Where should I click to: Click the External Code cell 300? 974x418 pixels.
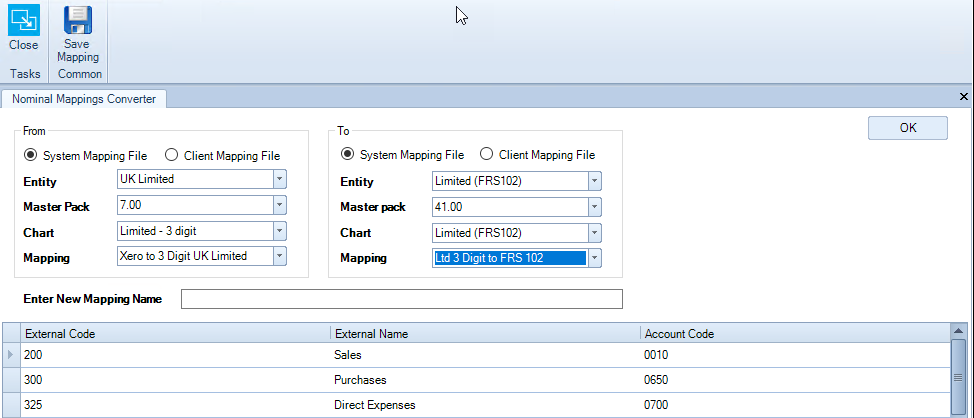coord(176,379)
